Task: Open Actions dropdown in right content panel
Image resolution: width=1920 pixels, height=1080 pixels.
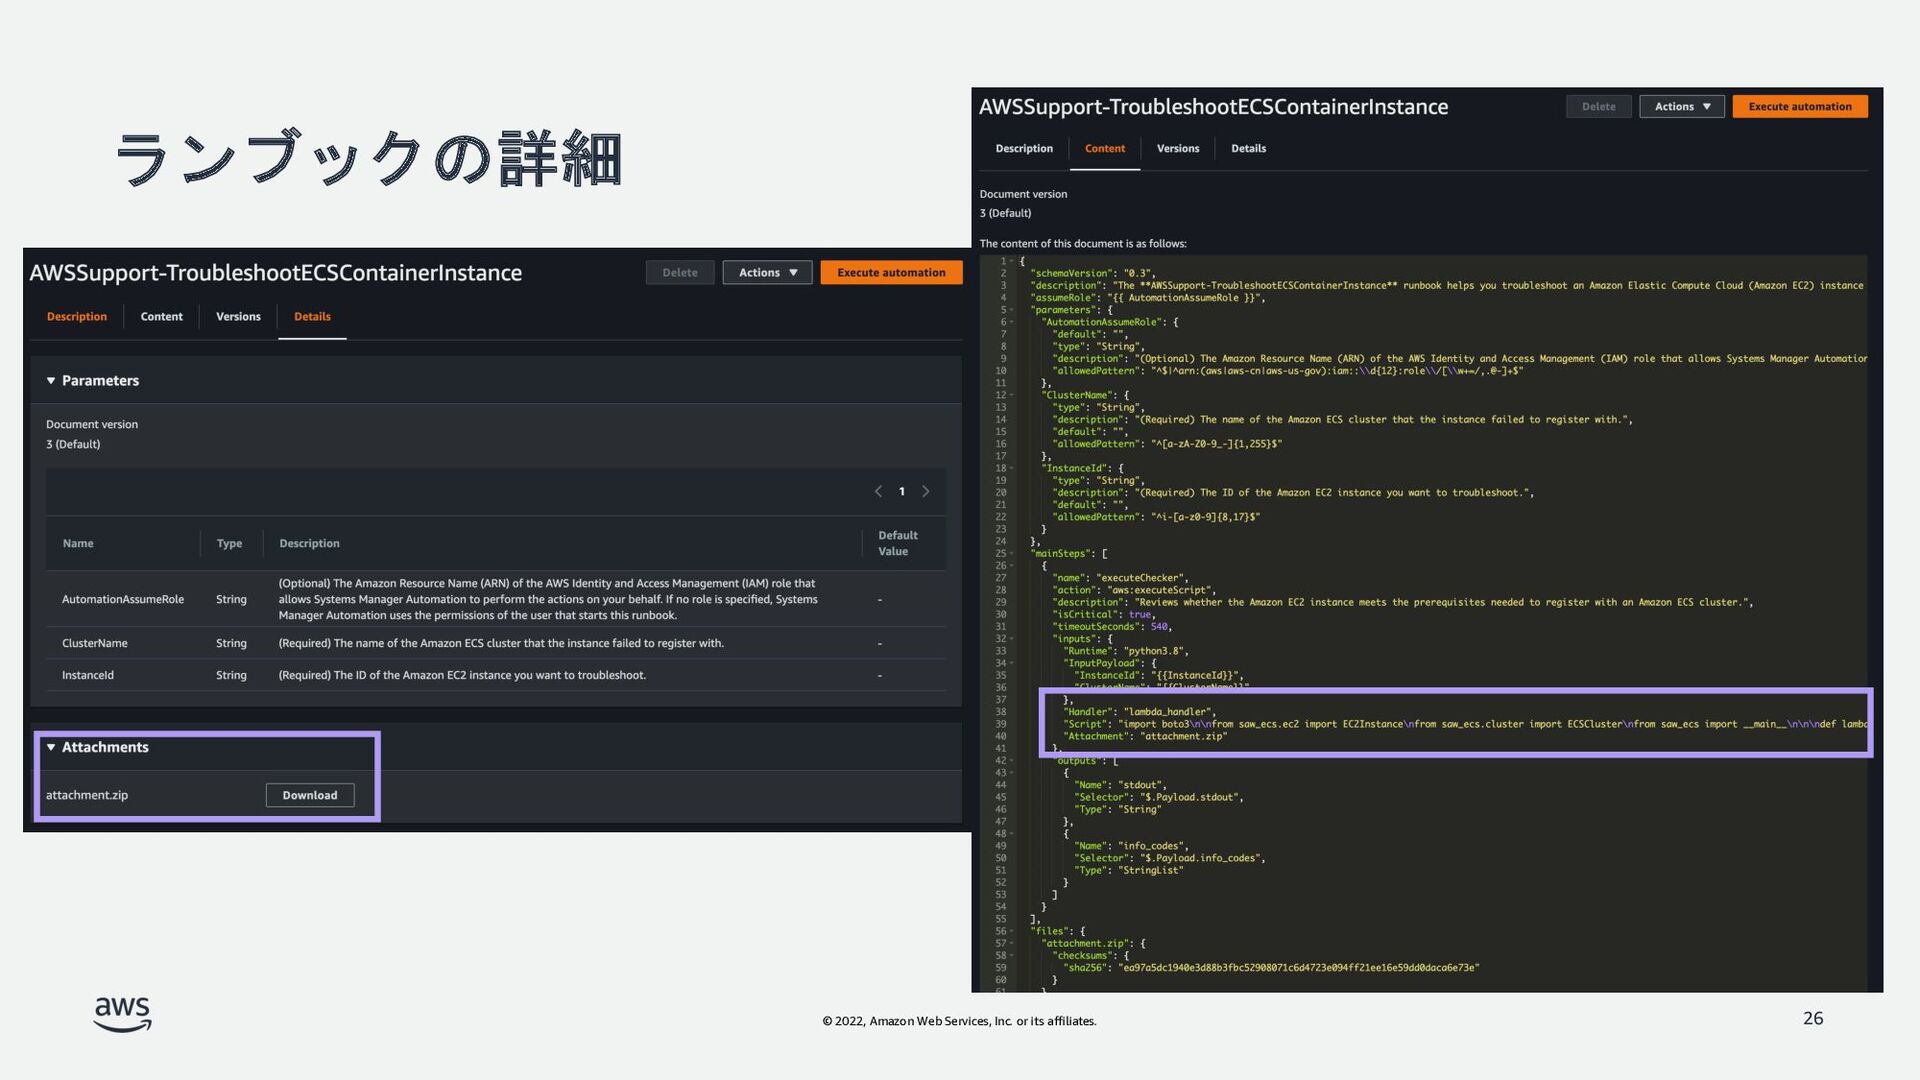Action: pyautogui.click(x=1682, y=106)
